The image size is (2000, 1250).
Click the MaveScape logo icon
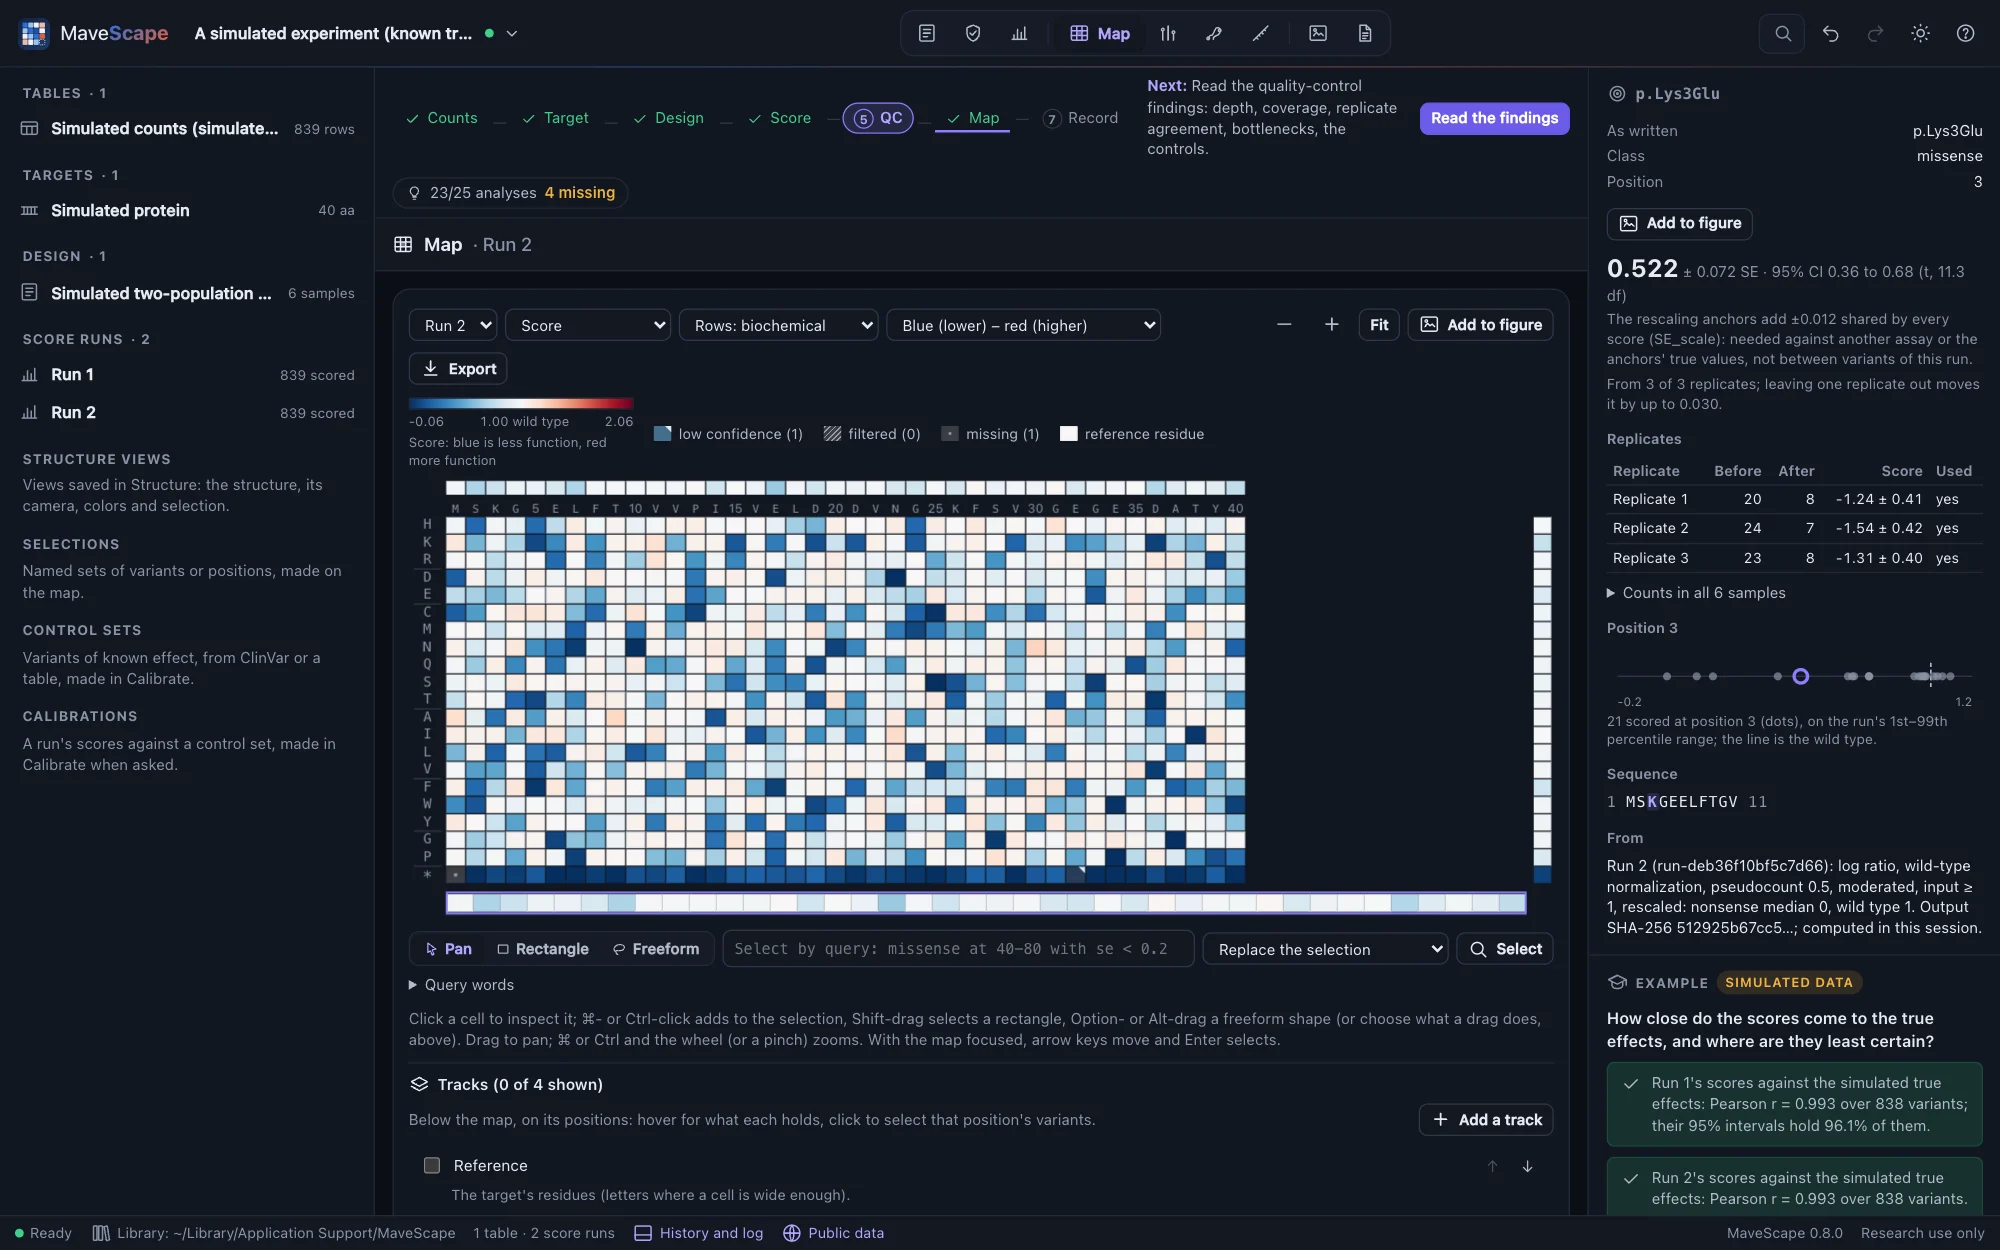[34, 33]
